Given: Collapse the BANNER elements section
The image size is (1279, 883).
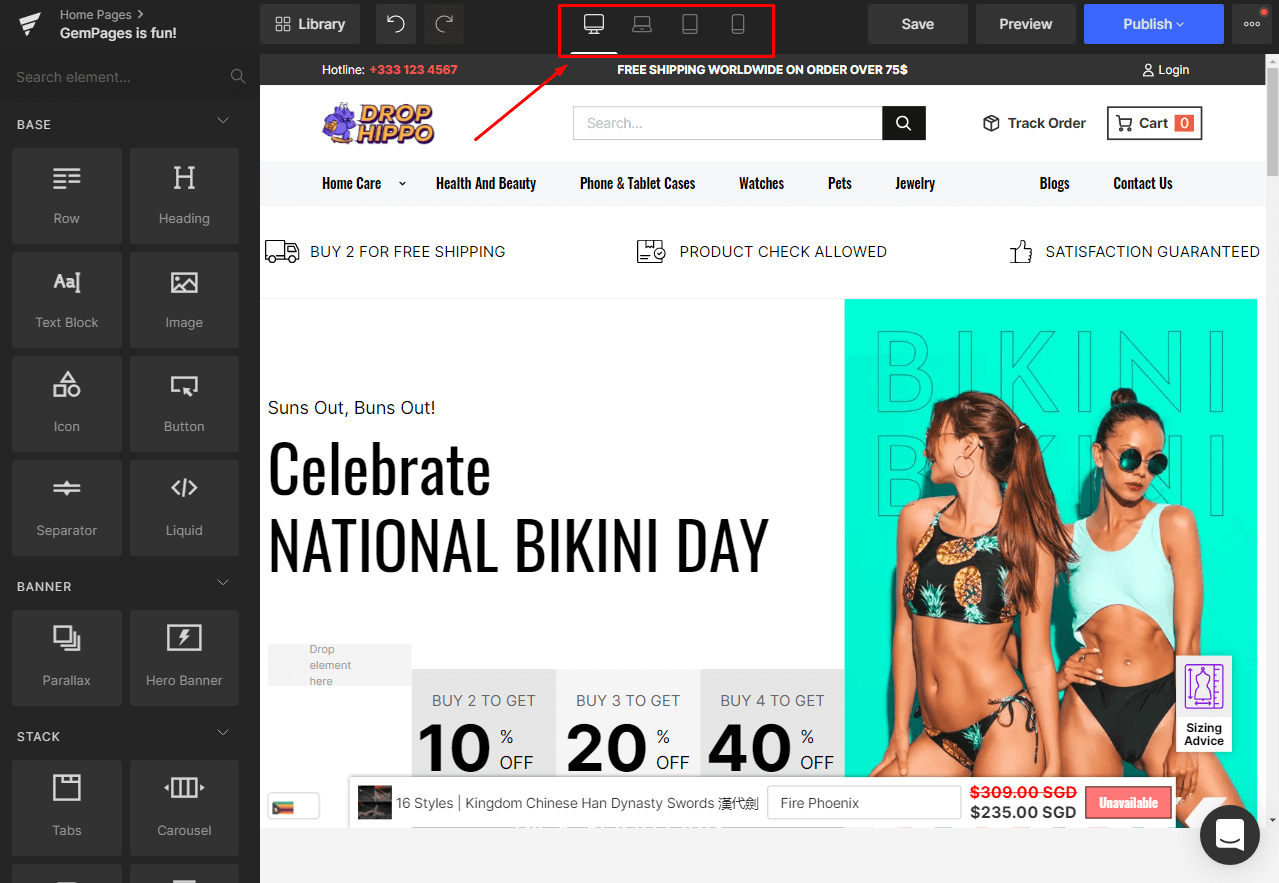Looking at the screenshot, I should (x=223, y=583).
